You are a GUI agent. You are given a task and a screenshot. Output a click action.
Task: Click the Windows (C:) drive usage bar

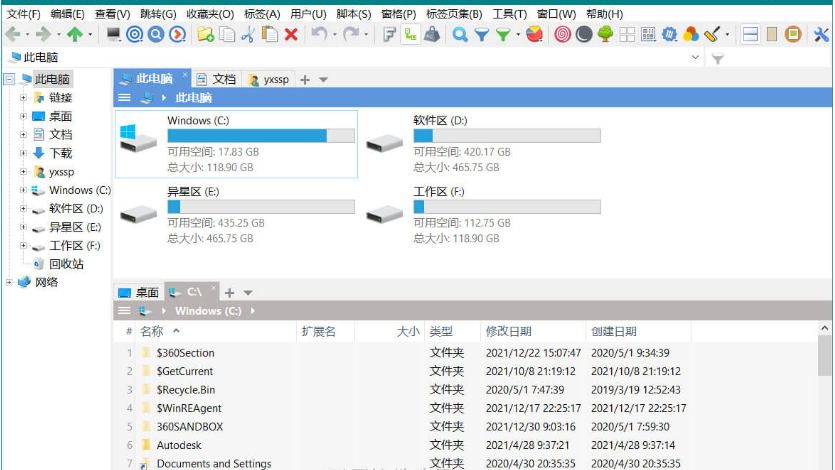coord(260,136)
